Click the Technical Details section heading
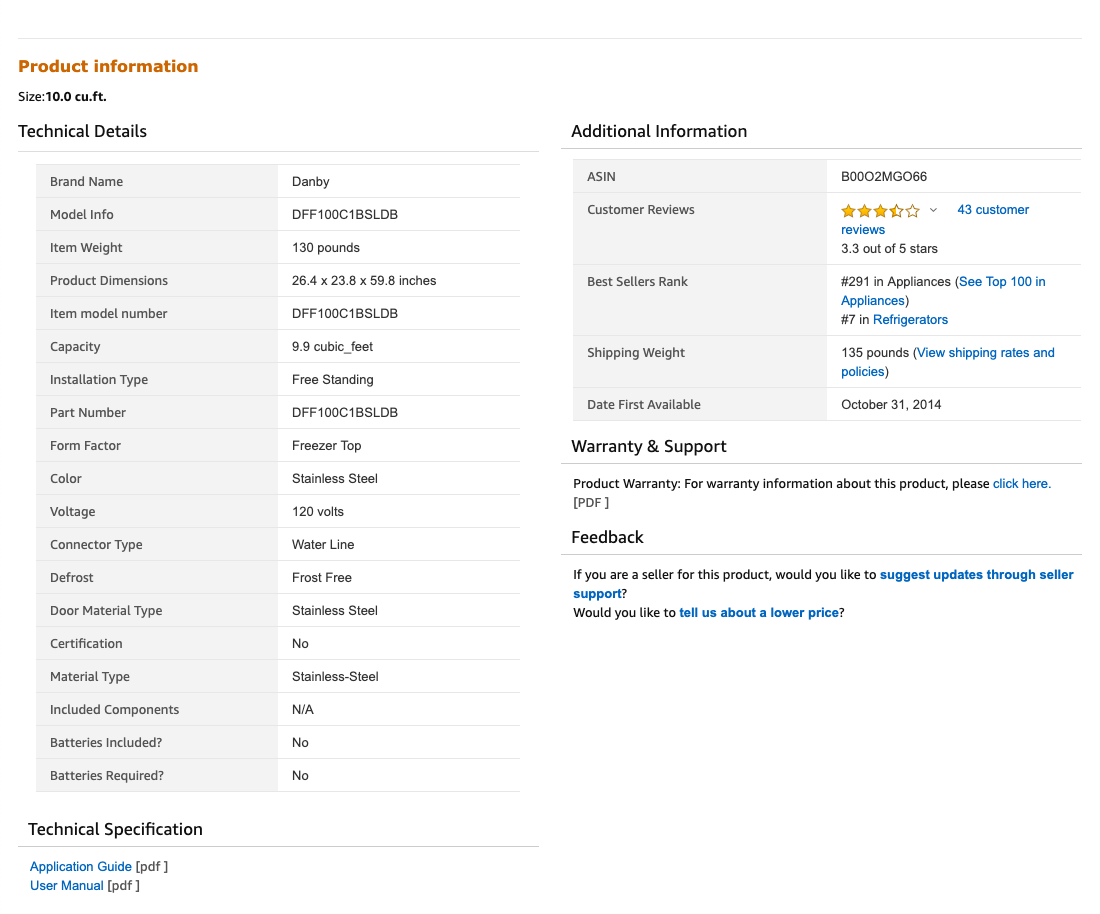The width and height of the screenshot is (1100, 914). tap(82, 131)
